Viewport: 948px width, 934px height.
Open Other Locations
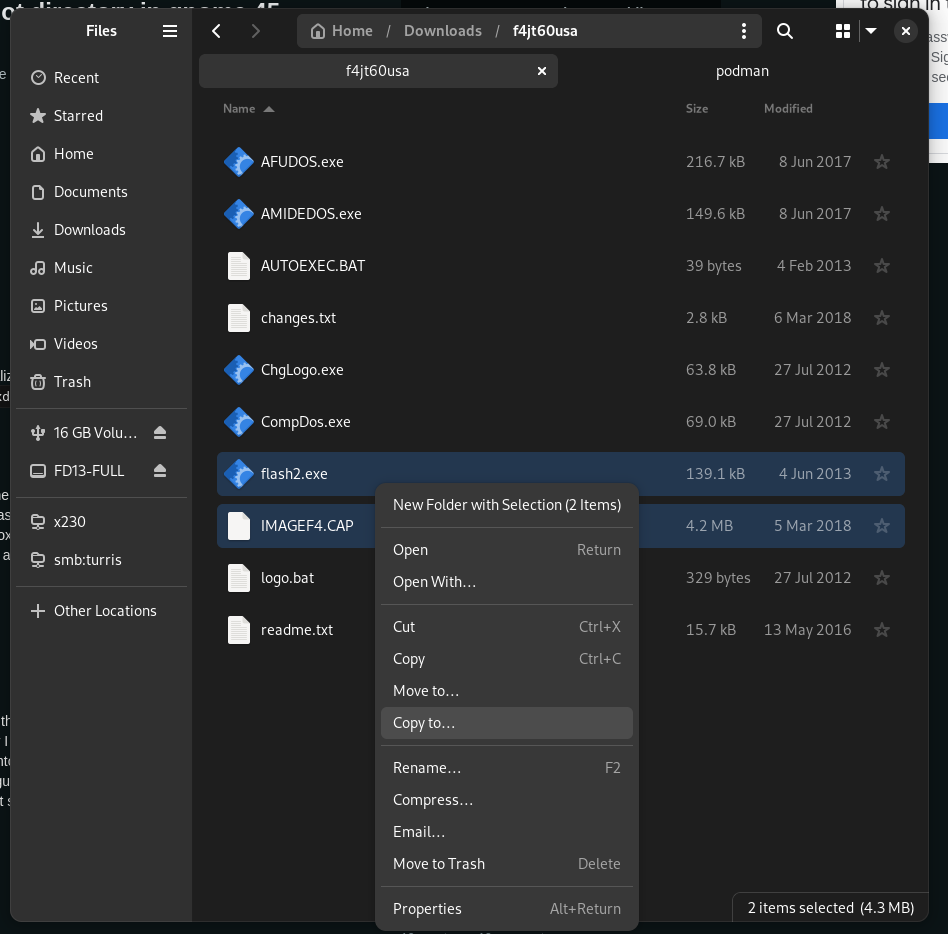101,611
